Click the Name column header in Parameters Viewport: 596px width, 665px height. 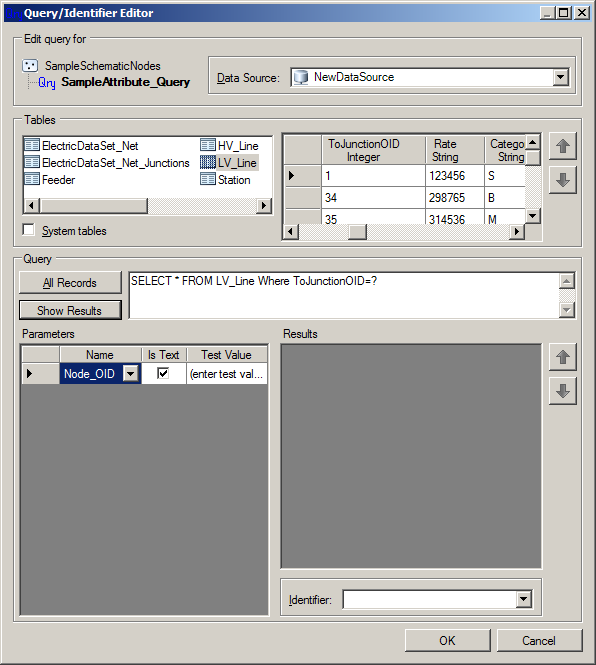pos(100,355)
